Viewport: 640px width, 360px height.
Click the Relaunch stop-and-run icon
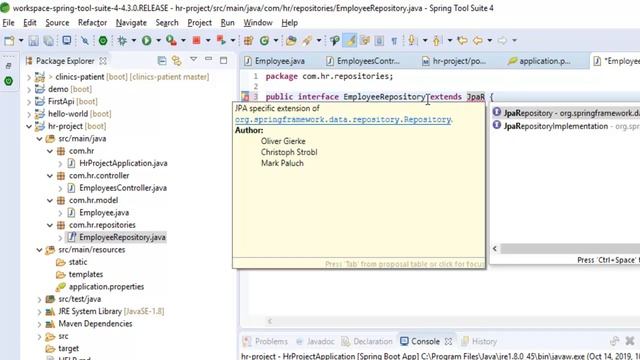coord(221,40)
